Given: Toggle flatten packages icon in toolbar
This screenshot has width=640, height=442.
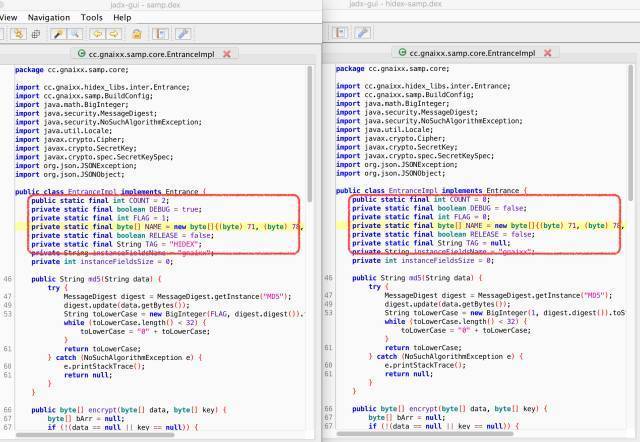Looking at the screenshot, I should (35, 34).
